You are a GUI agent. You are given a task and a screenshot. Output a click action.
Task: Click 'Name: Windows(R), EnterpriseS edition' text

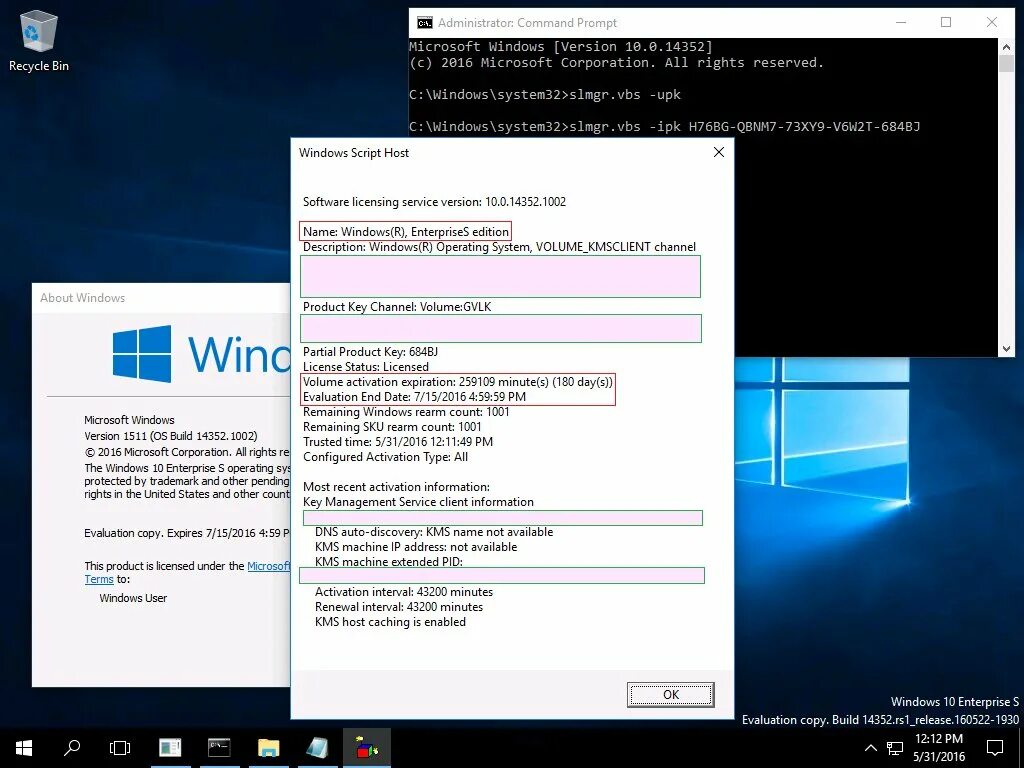click(x=406, y=232)
